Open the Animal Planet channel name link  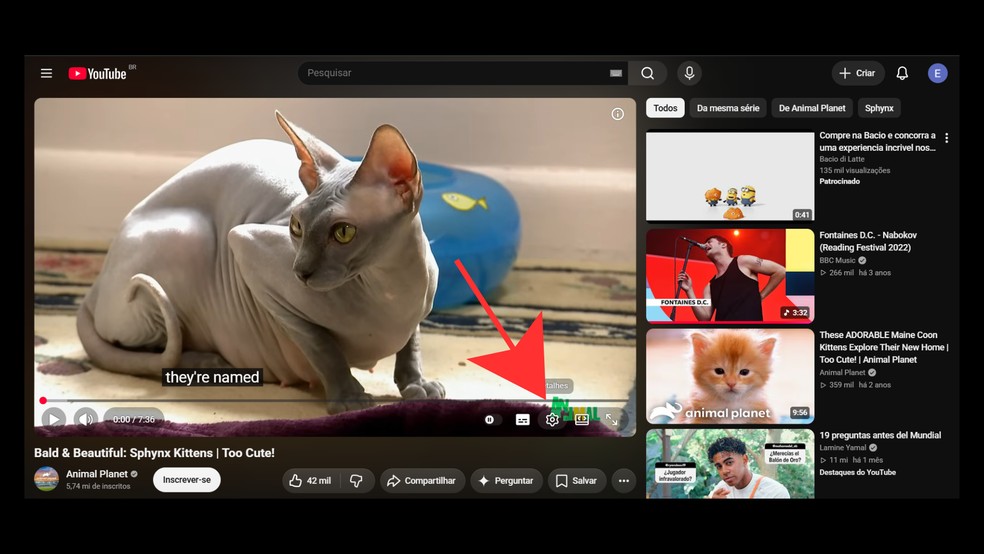click(x=97, y=474)
